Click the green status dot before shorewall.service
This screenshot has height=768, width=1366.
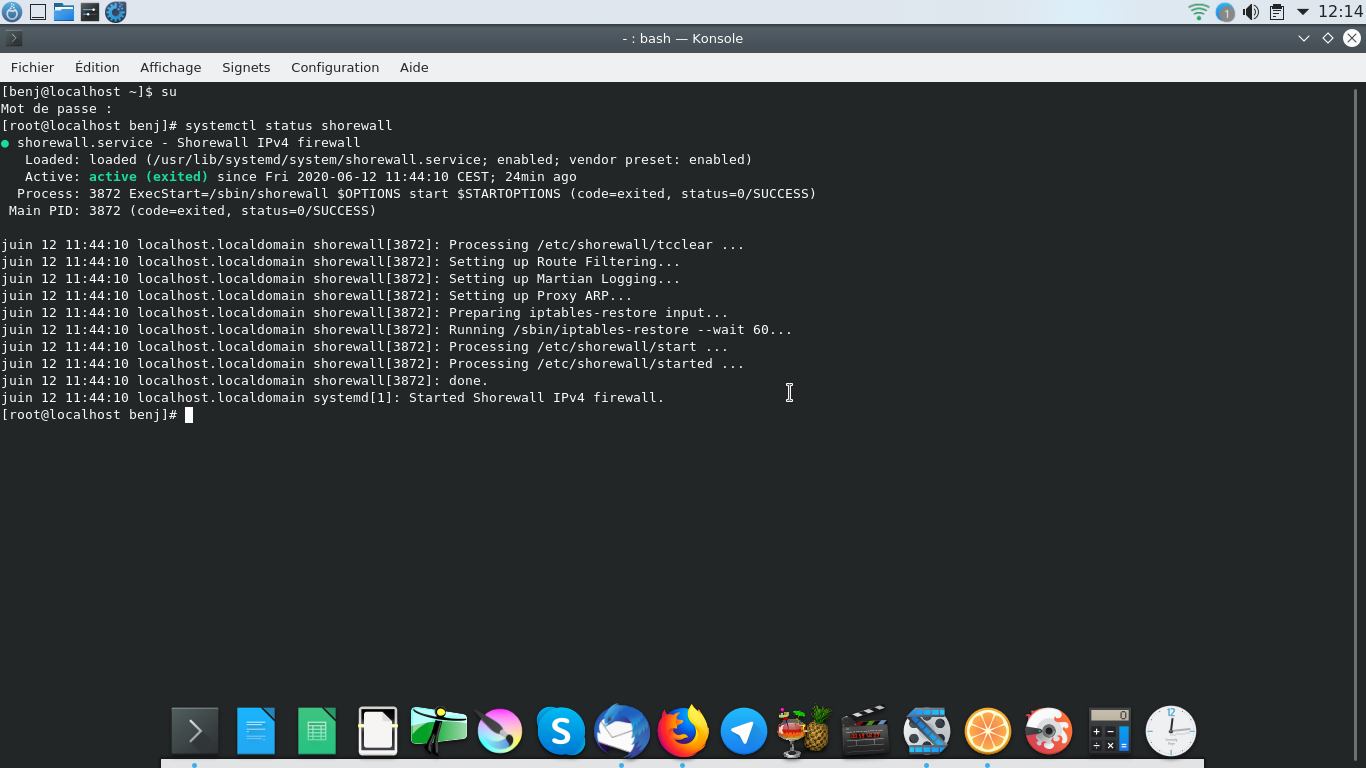5,143
